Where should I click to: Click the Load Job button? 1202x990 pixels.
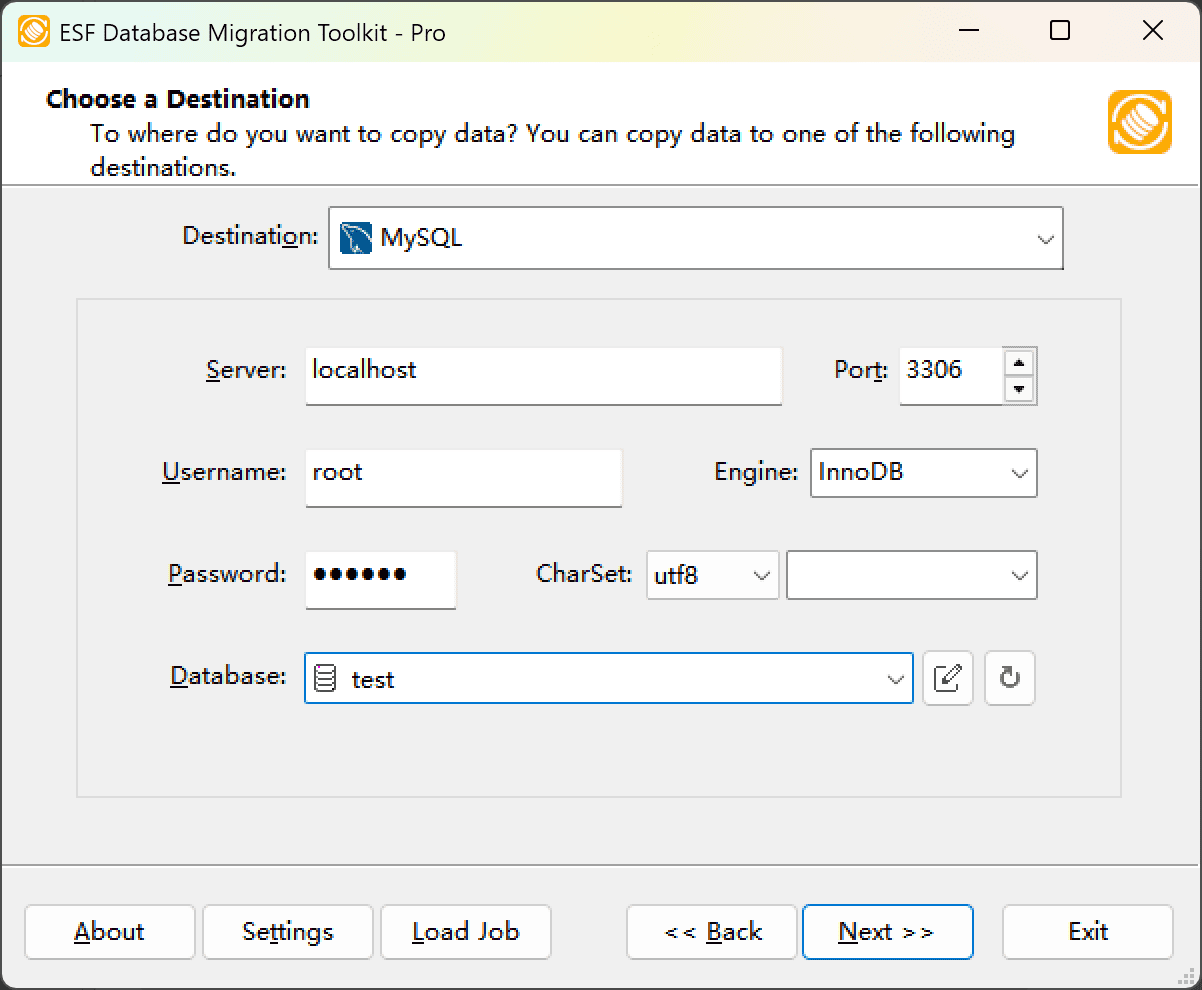pos(465,932)
